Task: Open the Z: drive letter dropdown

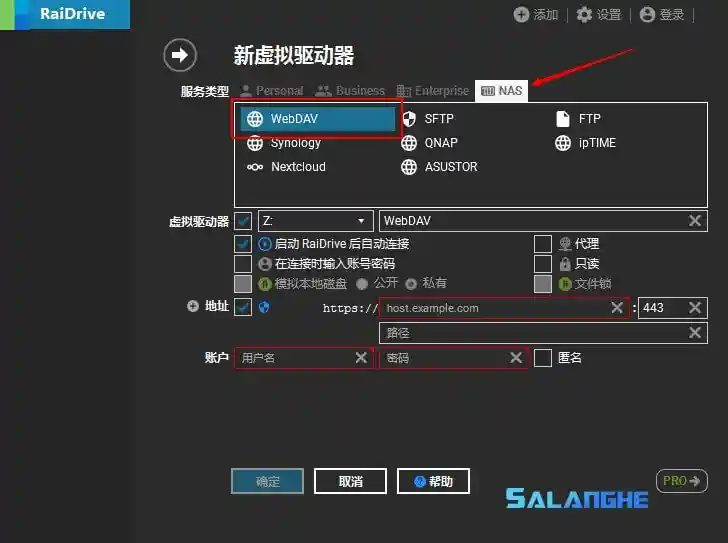Action: click(316, 221)
